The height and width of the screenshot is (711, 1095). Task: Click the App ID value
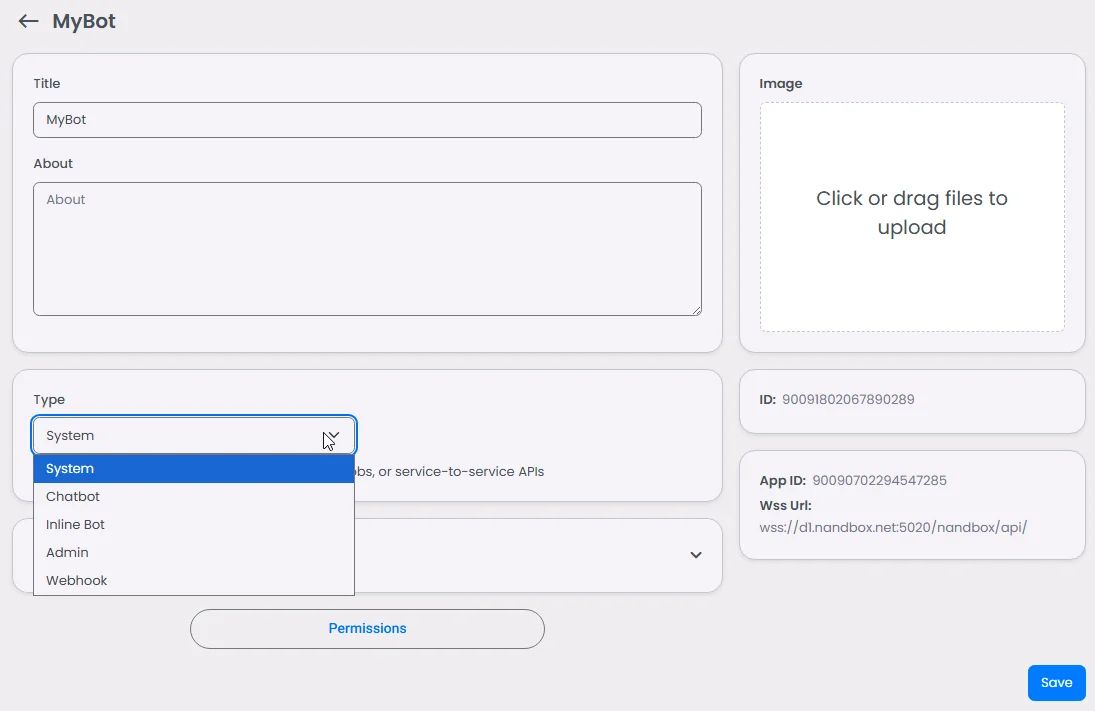[879, 481]
